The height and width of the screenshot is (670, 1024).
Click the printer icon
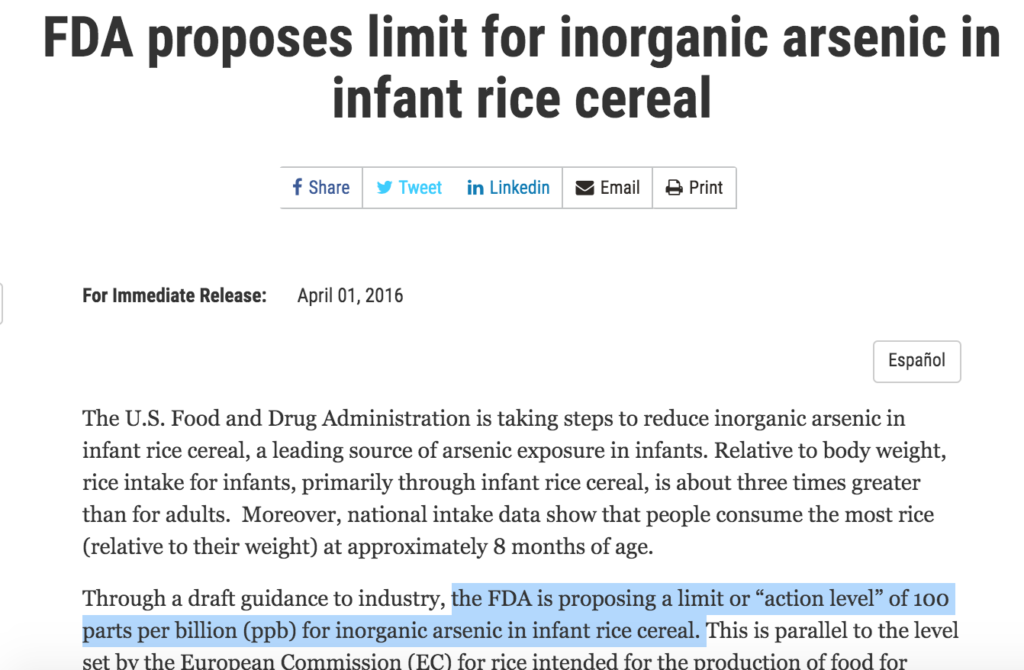tap(674, 188)
